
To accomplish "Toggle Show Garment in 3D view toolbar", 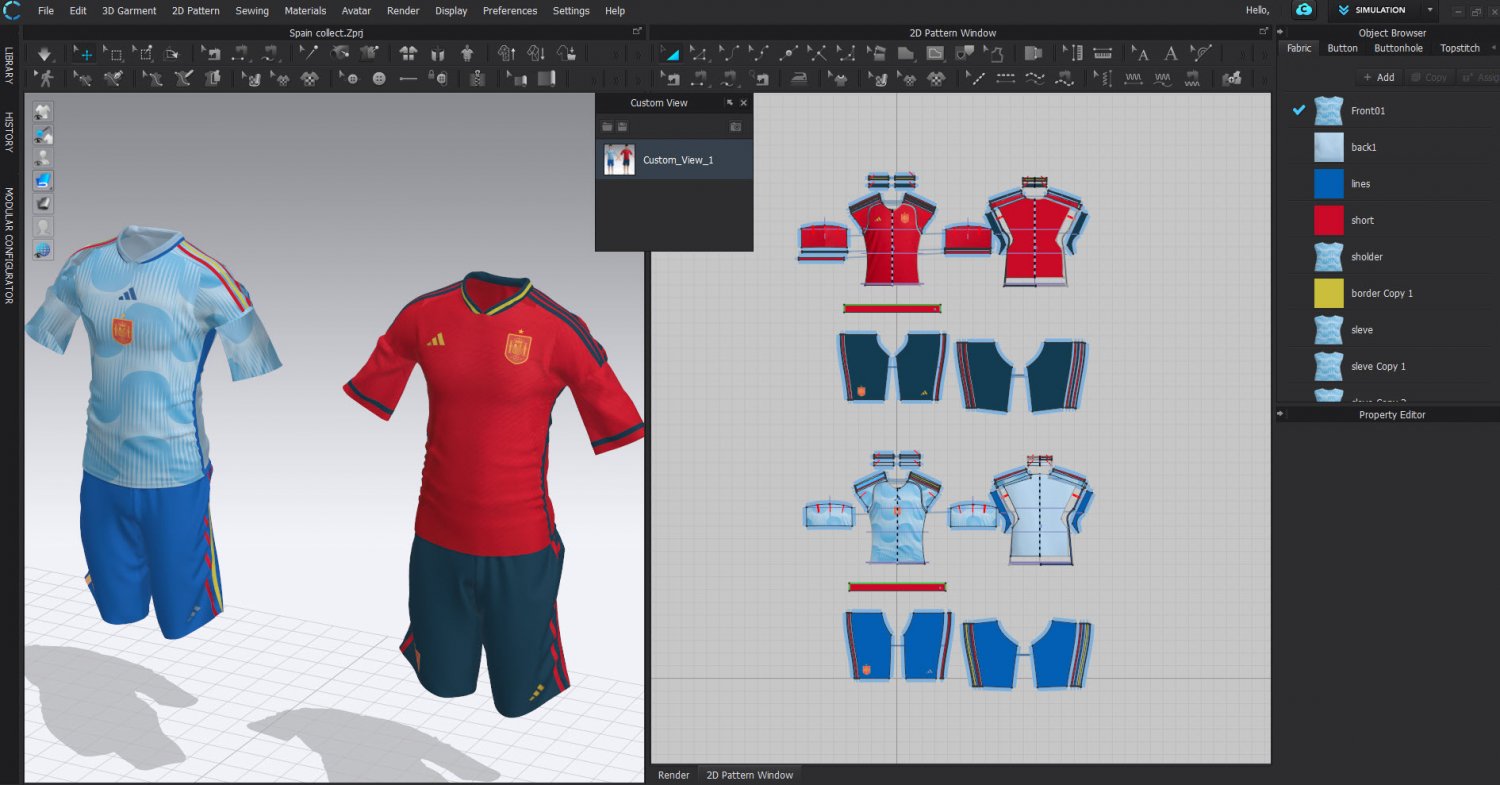I will point(43,112).
